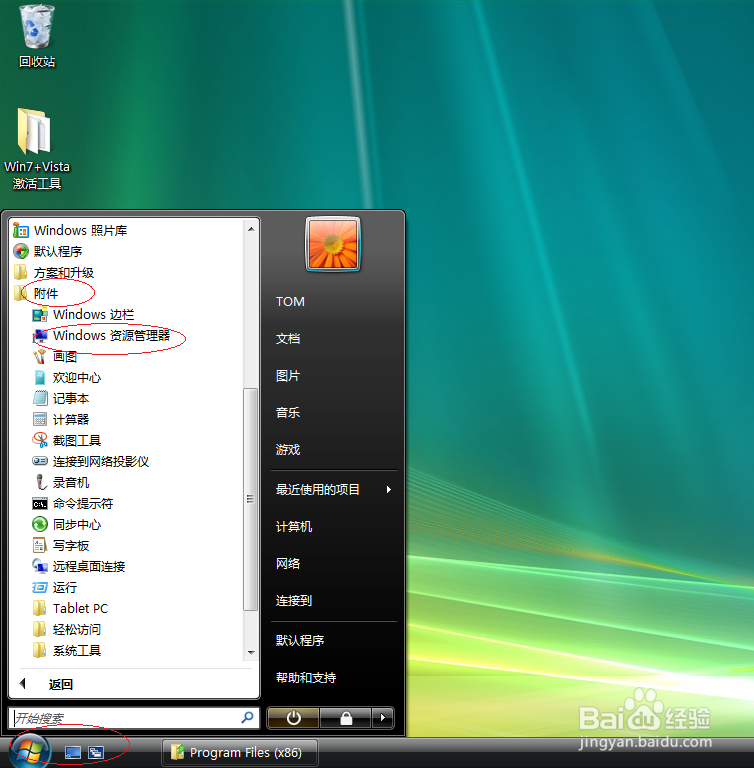
Task: Click the Windows Start orb
Action: click(30, 751)
